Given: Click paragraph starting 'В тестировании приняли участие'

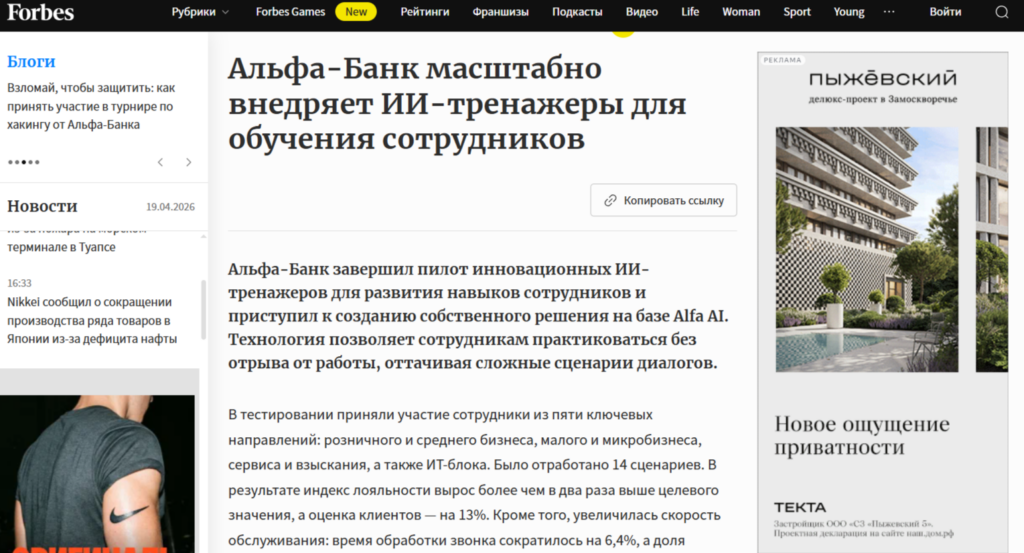Looking at the screenshot, I should [475, 477].
